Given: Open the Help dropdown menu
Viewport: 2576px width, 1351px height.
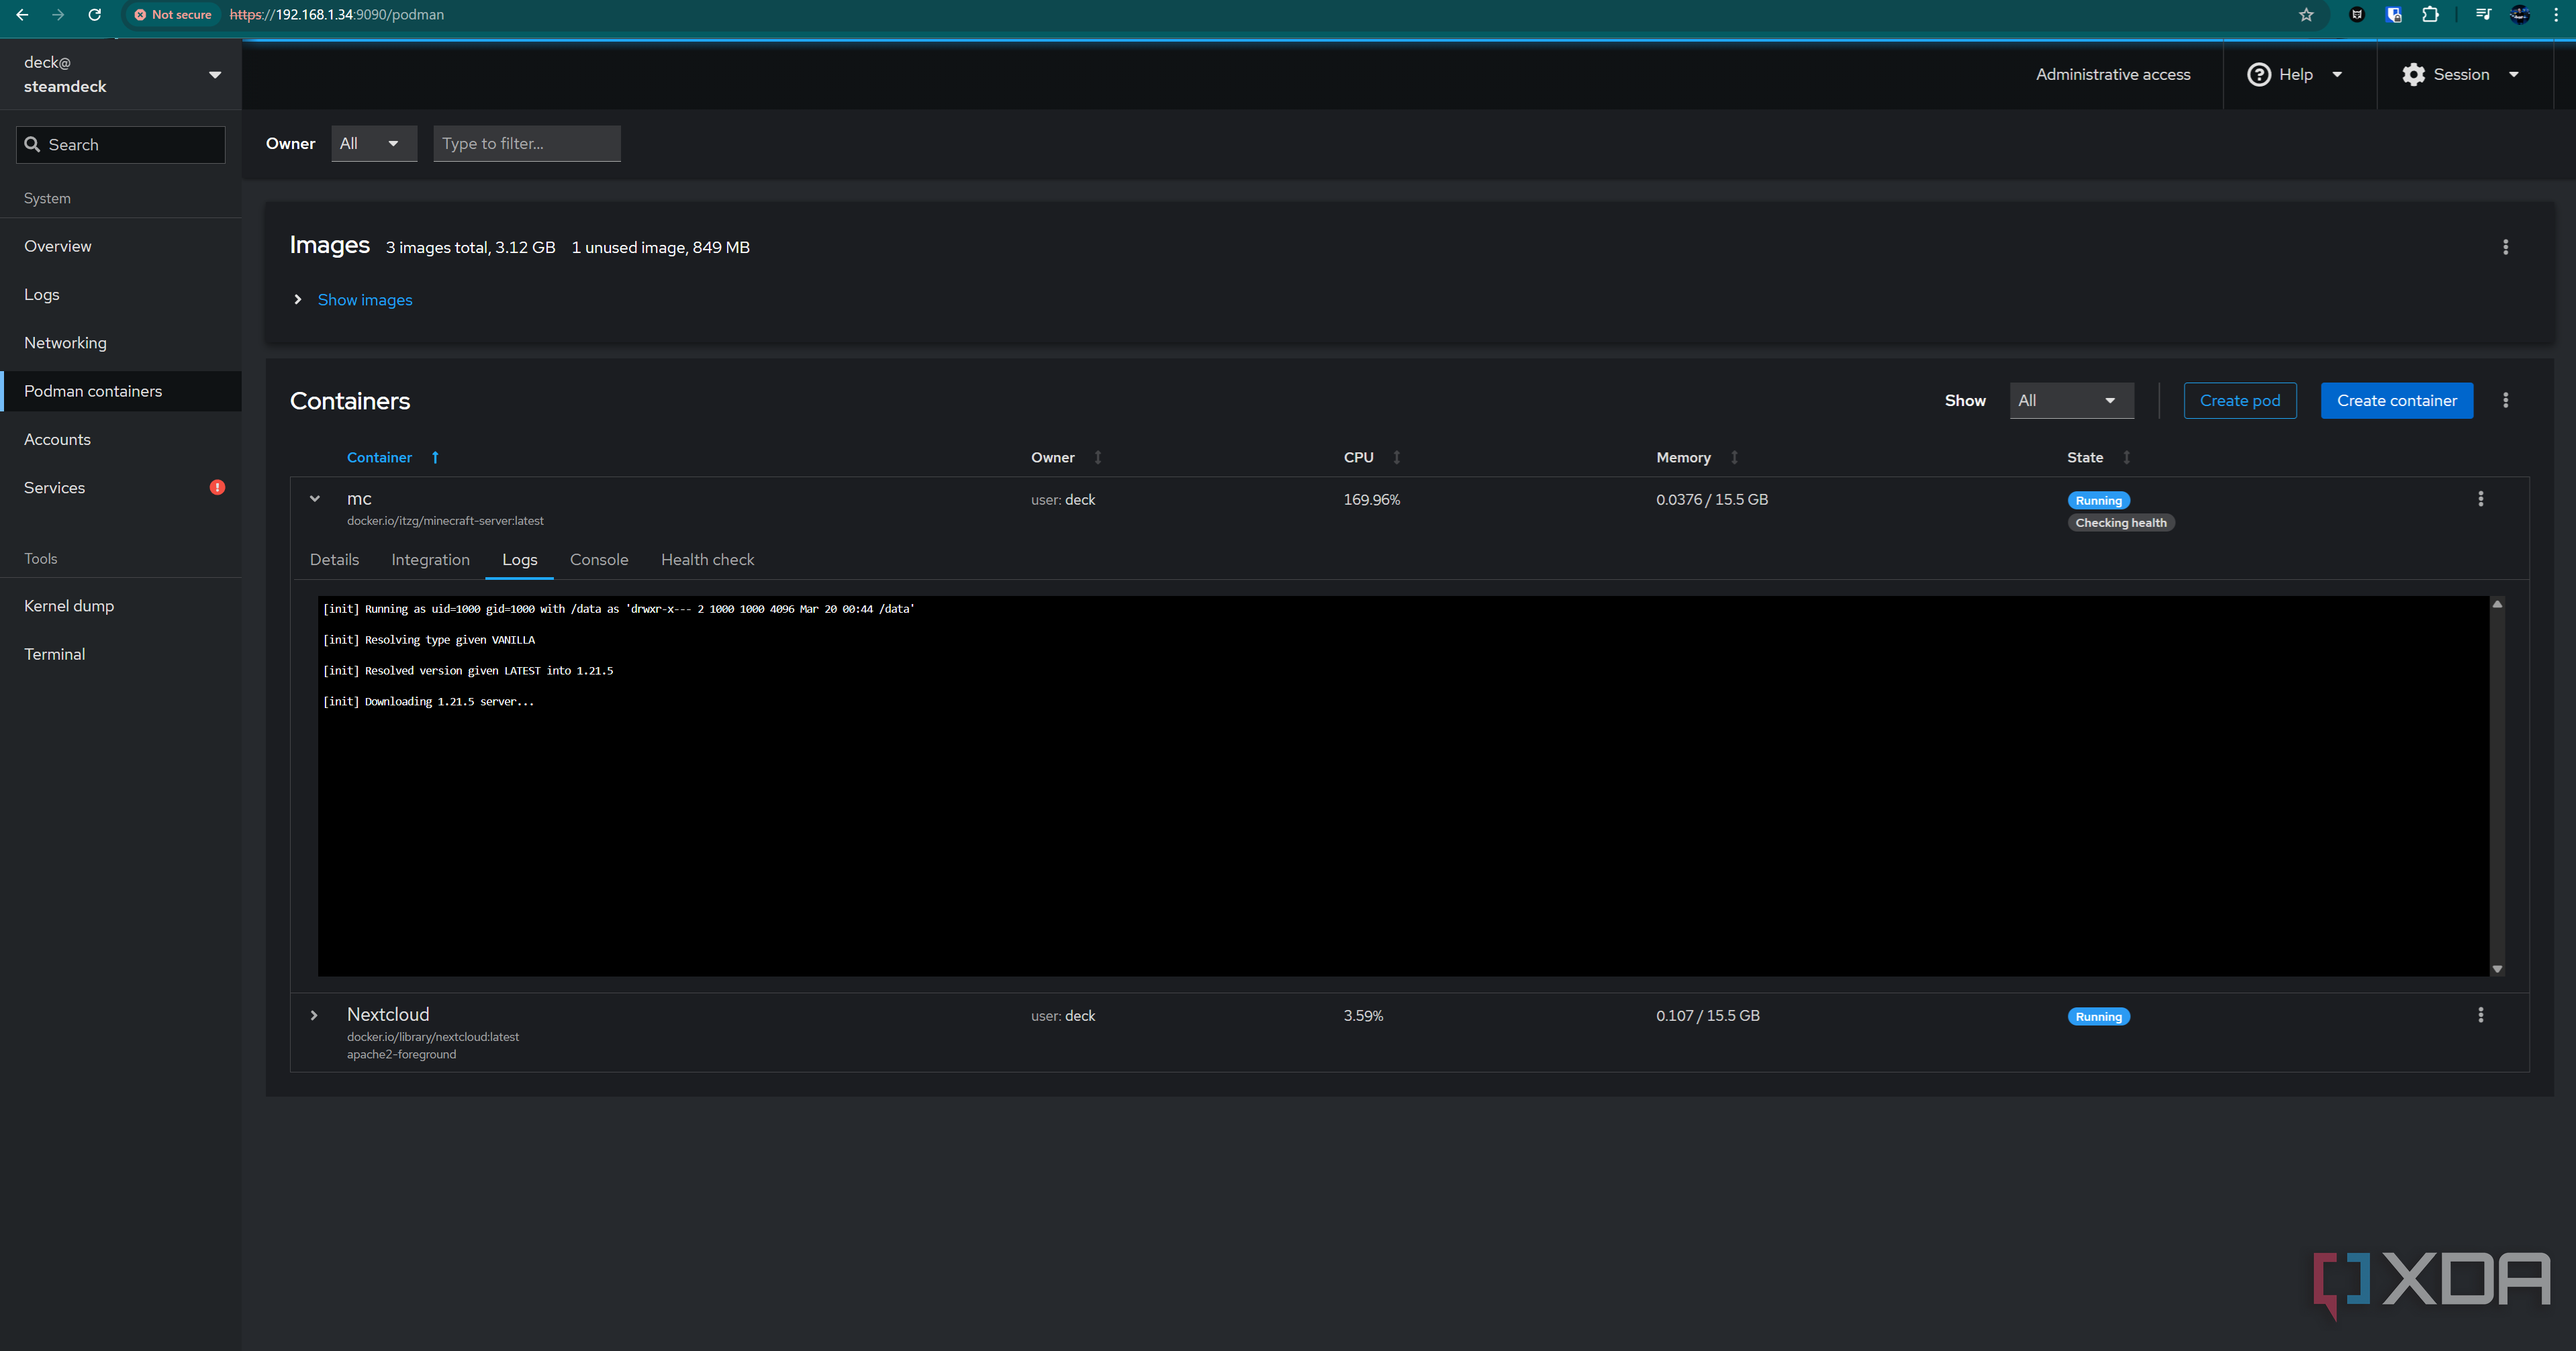Looking at the screenshot, I should (x=2296, y=75).
